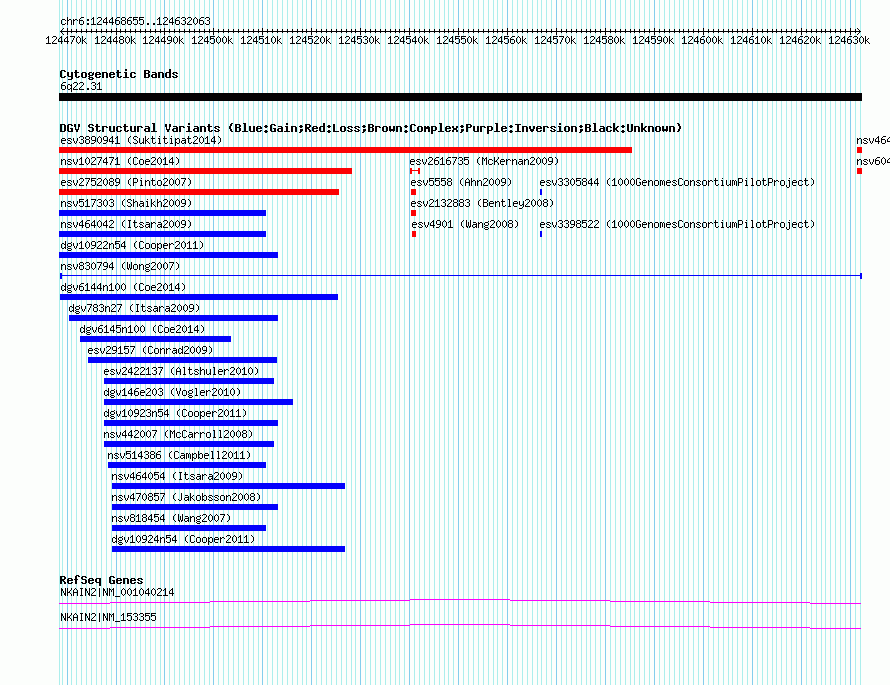Click the blue dgv10924n54 gain bar

pyautogui.click(x=228, y=549)
